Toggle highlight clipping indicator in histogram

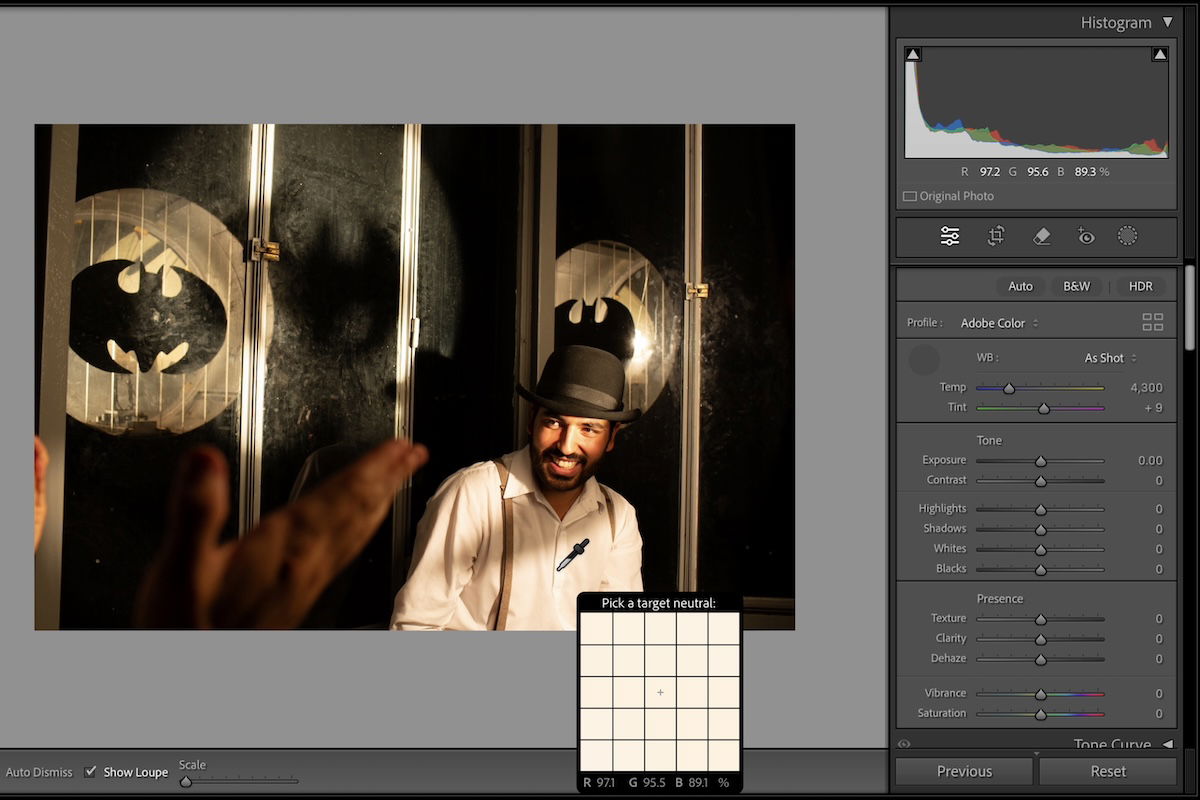pos(1159,54)
